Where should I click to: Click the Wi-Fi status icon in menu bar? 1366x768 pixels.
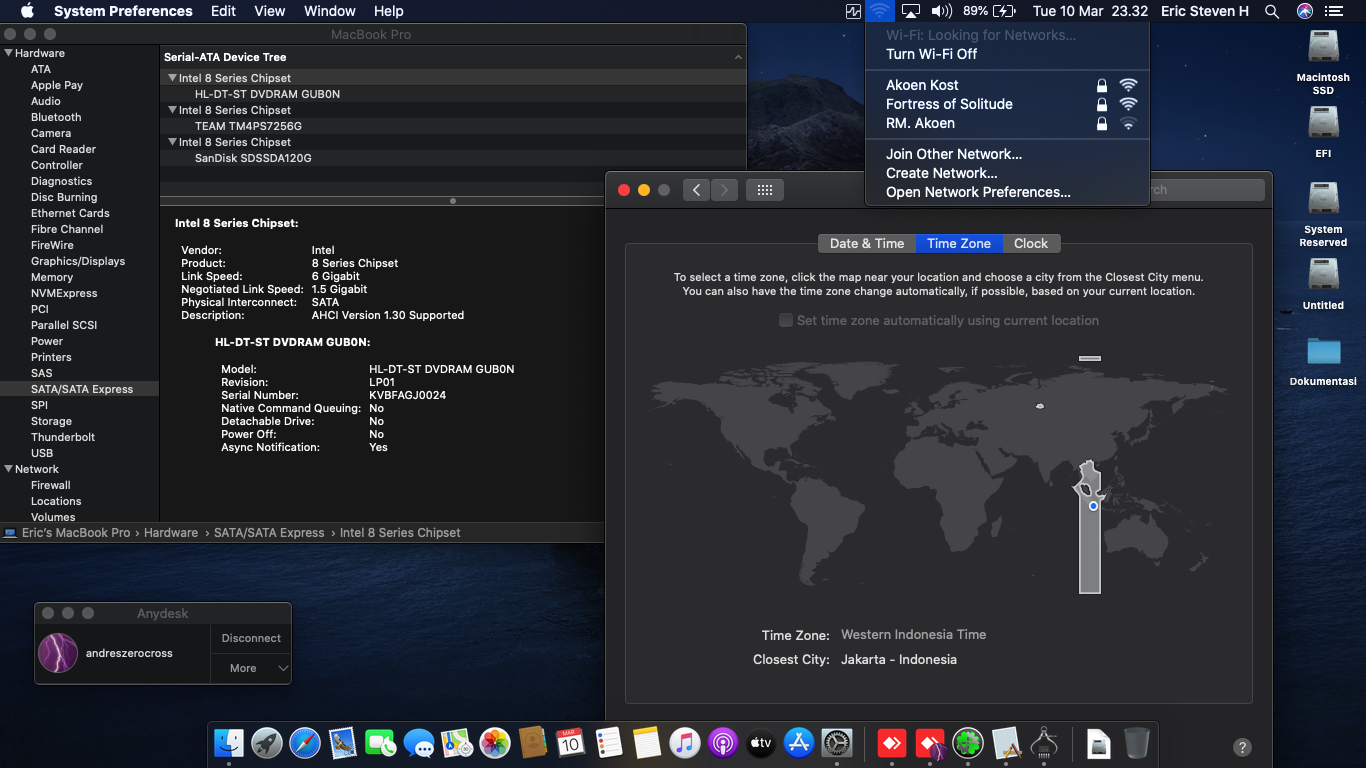coord(879,11)
